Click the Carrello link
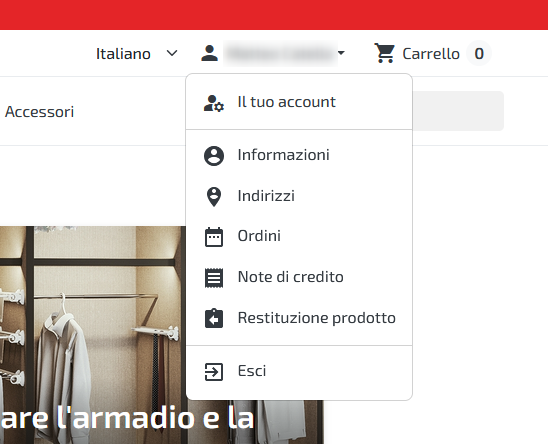 click(x=431, y=54)
